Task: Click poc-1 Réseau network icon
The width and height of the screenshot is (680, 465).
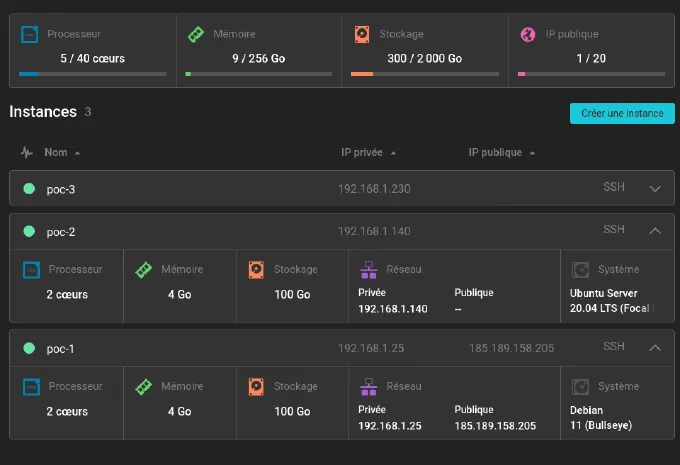Action: point(369,387)
